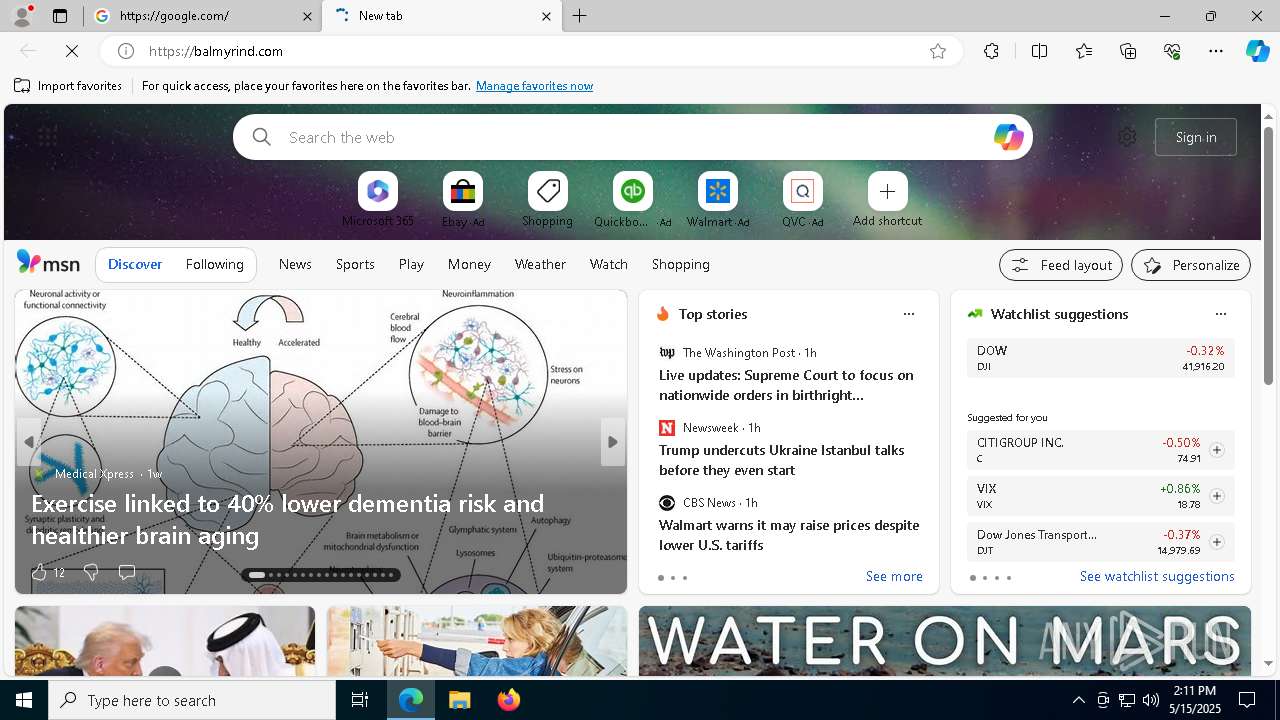Screen dimensions: 1280x720
Task: Open Copilot sidebar icon
Action: tap(1257, 51)
